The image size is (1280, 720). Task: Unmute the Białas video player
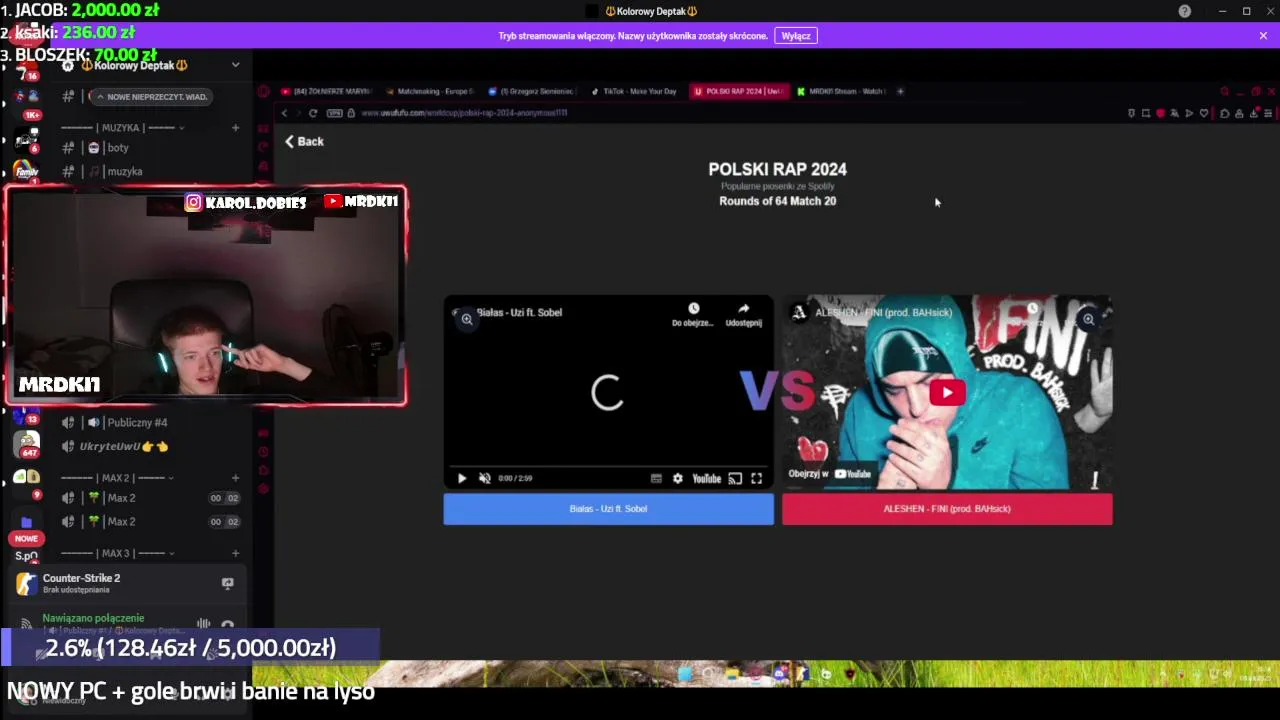pos(485,478)
